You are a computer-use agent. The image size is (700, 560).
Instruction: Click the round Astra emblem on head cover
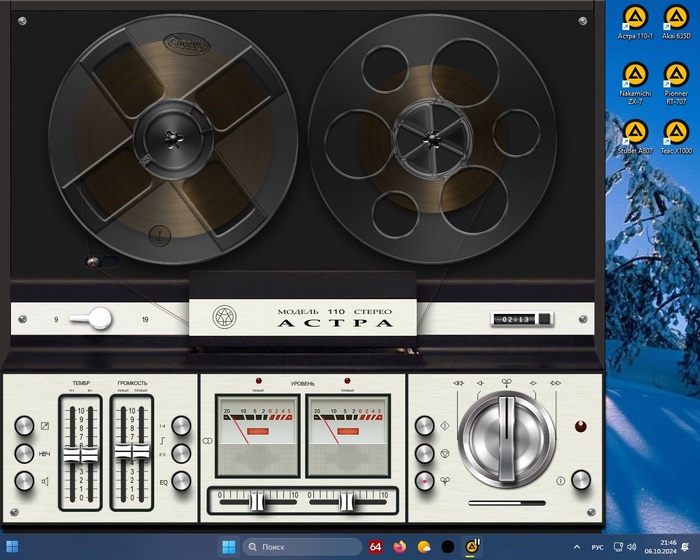coord(224,317)
